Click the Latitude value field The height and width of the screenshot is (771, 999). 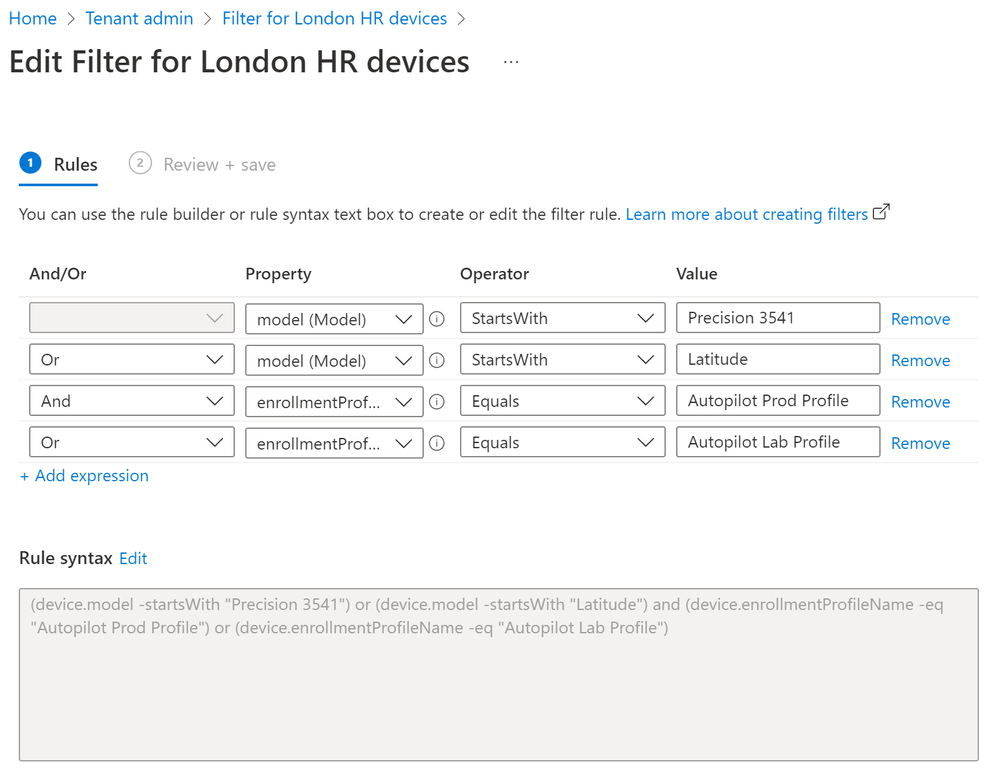777,360
